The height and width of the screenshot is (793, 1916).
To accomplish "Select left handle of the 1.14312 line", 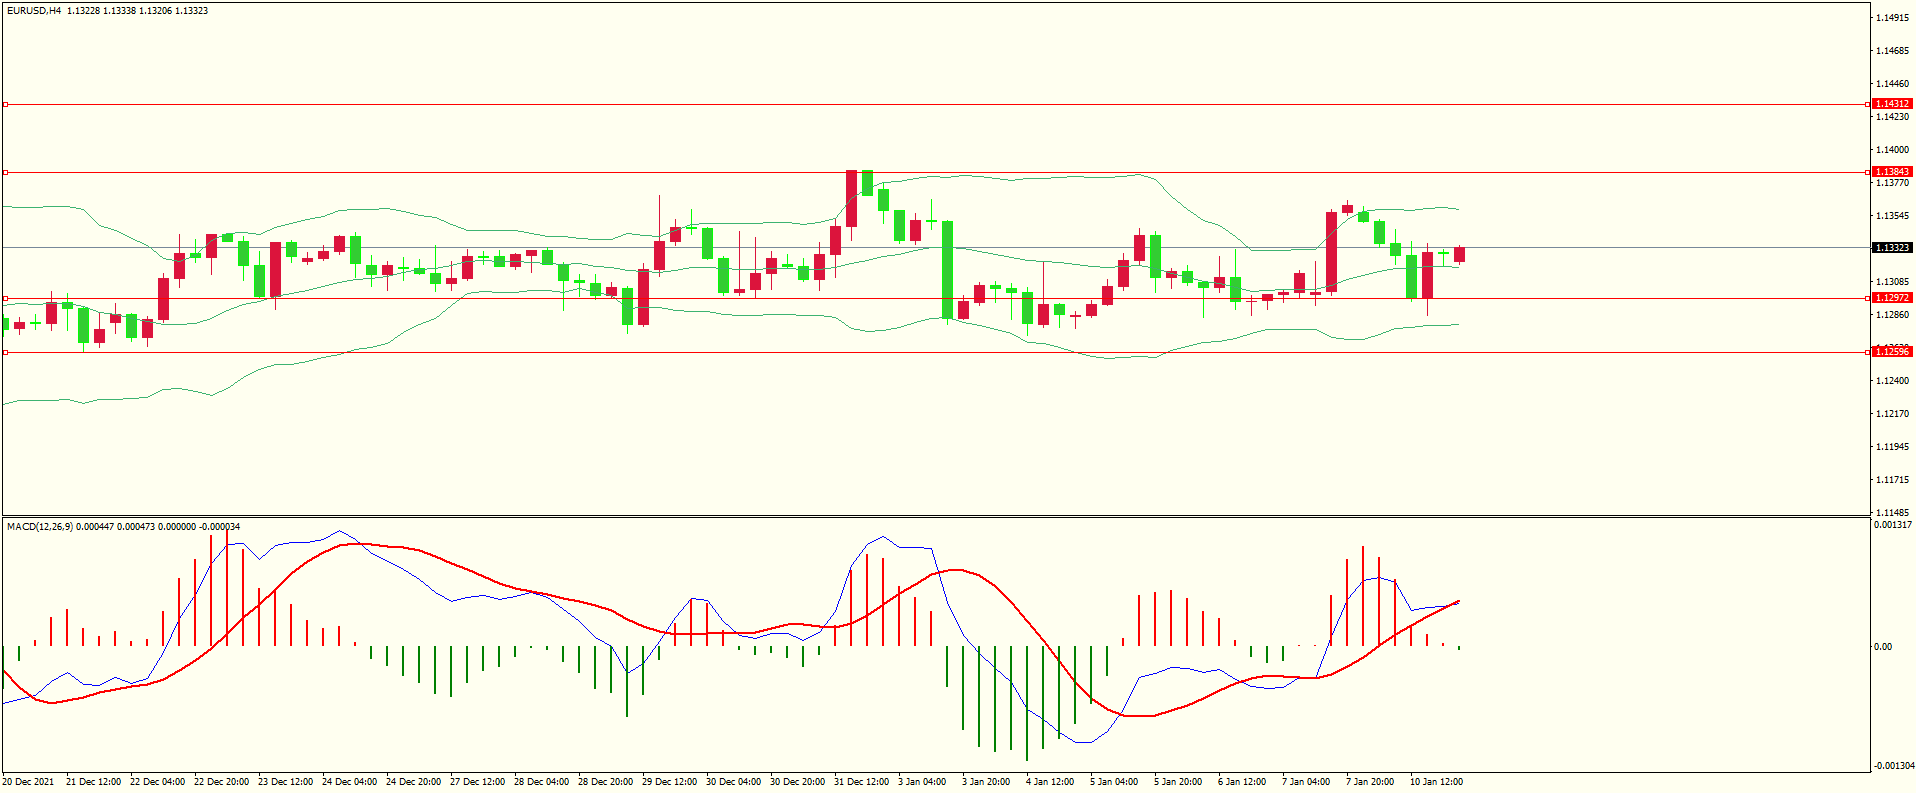I will 5,104.
